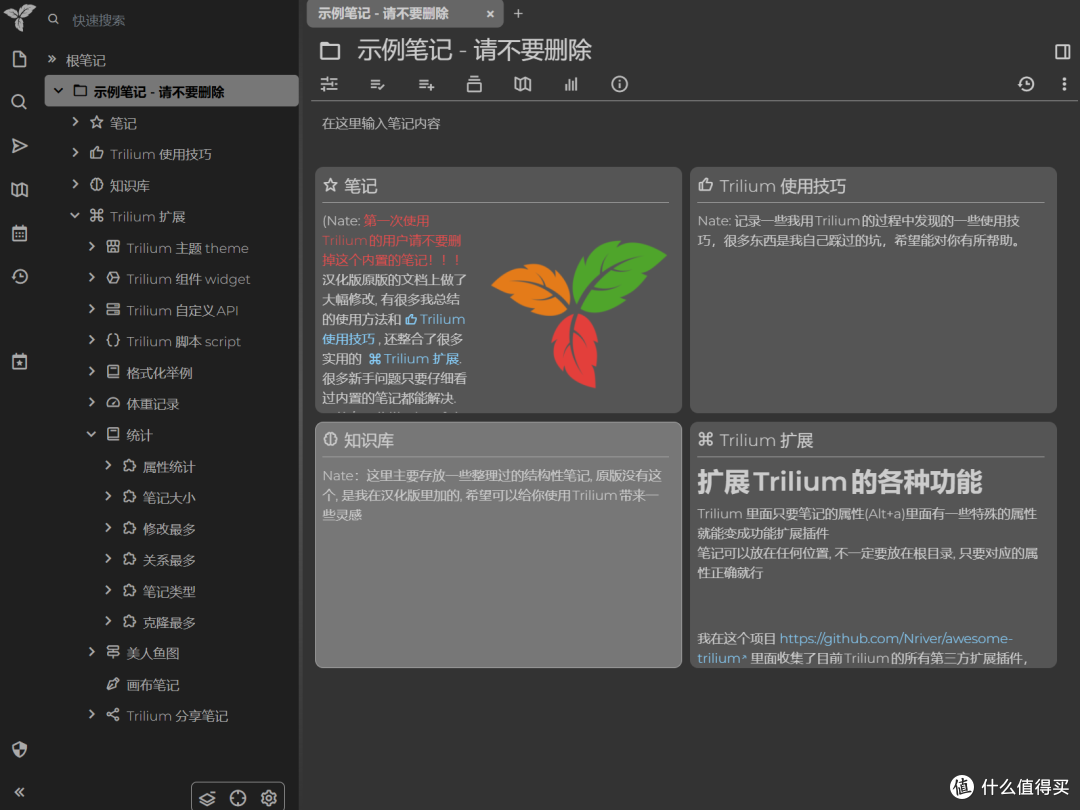Screen dimensions: 1080x810
Task: Expand the 知识库 tree node
Action: coord(75,183)
